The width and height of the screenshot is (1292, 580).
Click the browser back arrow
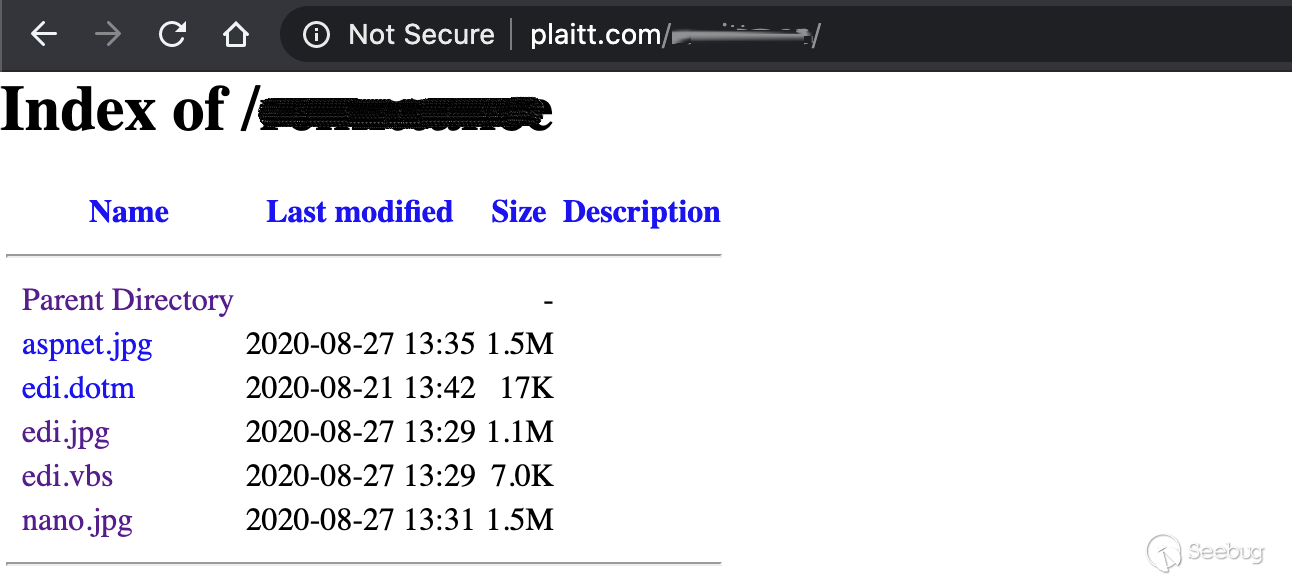44,35
